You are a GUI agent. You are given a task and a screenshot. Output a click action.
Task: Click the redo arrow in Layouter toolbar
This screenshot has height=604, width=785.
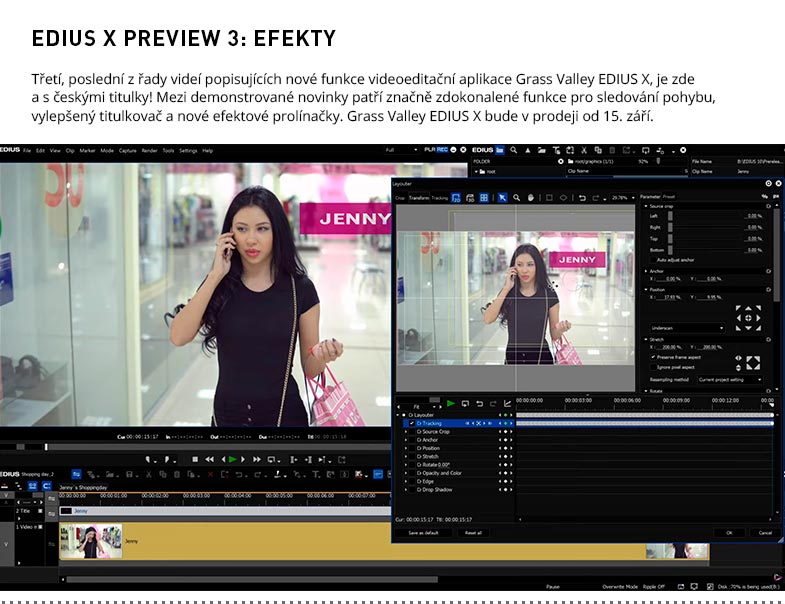tap(596, 198)
